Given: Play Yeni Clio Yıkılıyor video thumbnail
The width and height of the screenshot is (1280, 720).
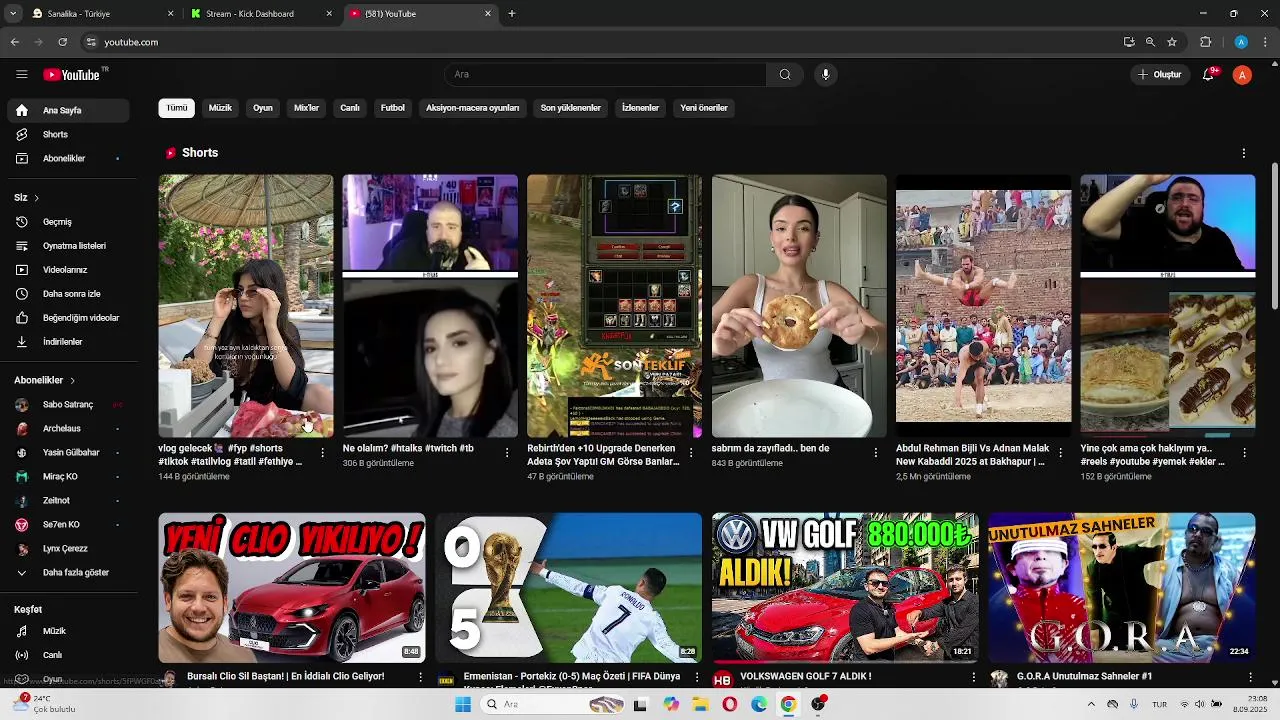Looking at the screenshot, I should 292,588.
